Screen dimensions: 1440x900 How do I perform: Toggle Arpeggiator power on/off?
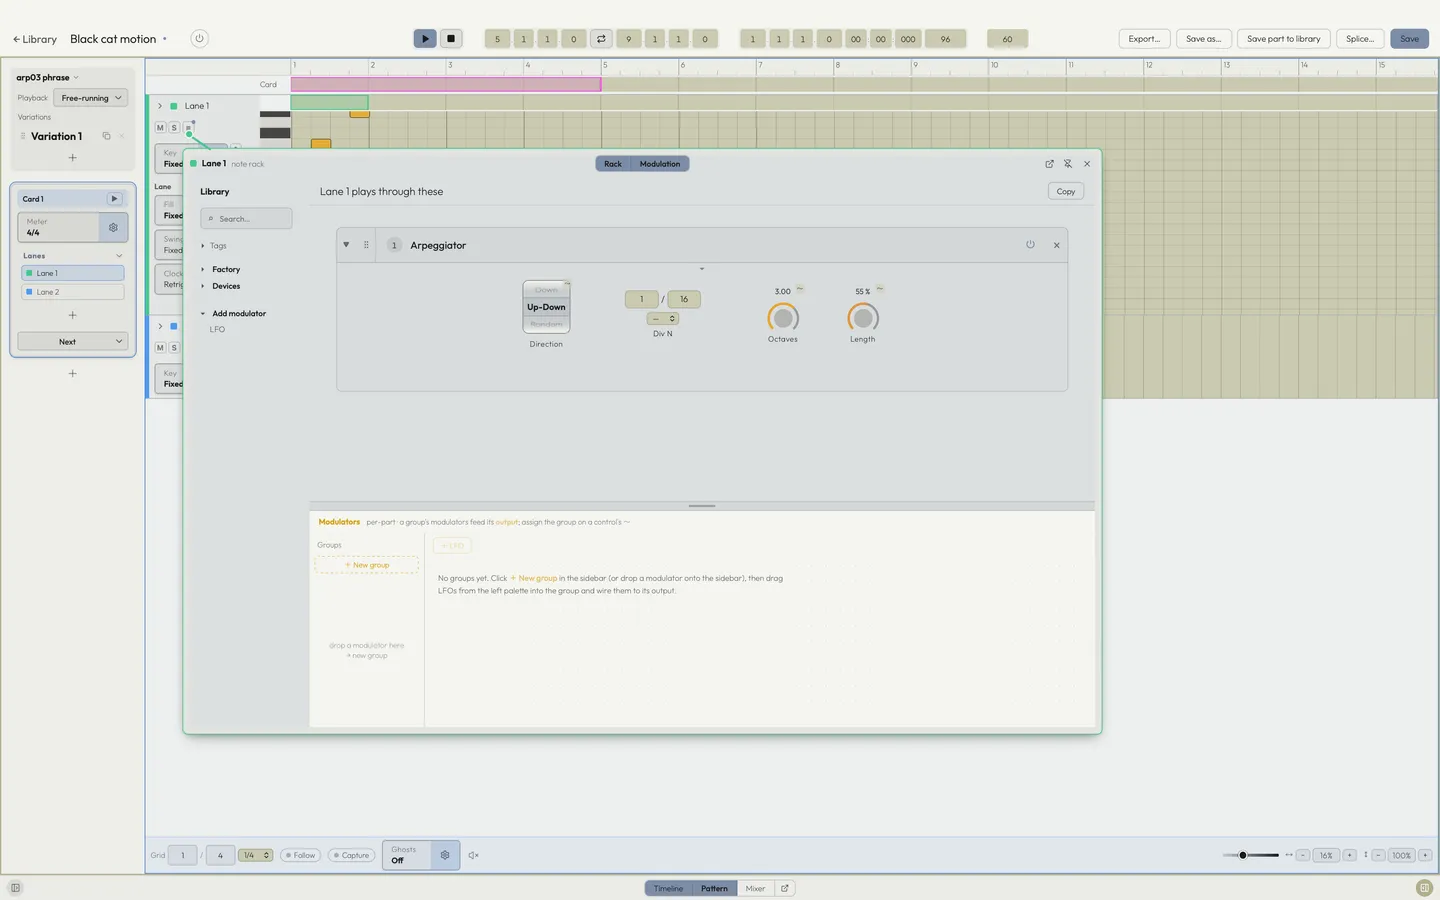point(1030,245)
